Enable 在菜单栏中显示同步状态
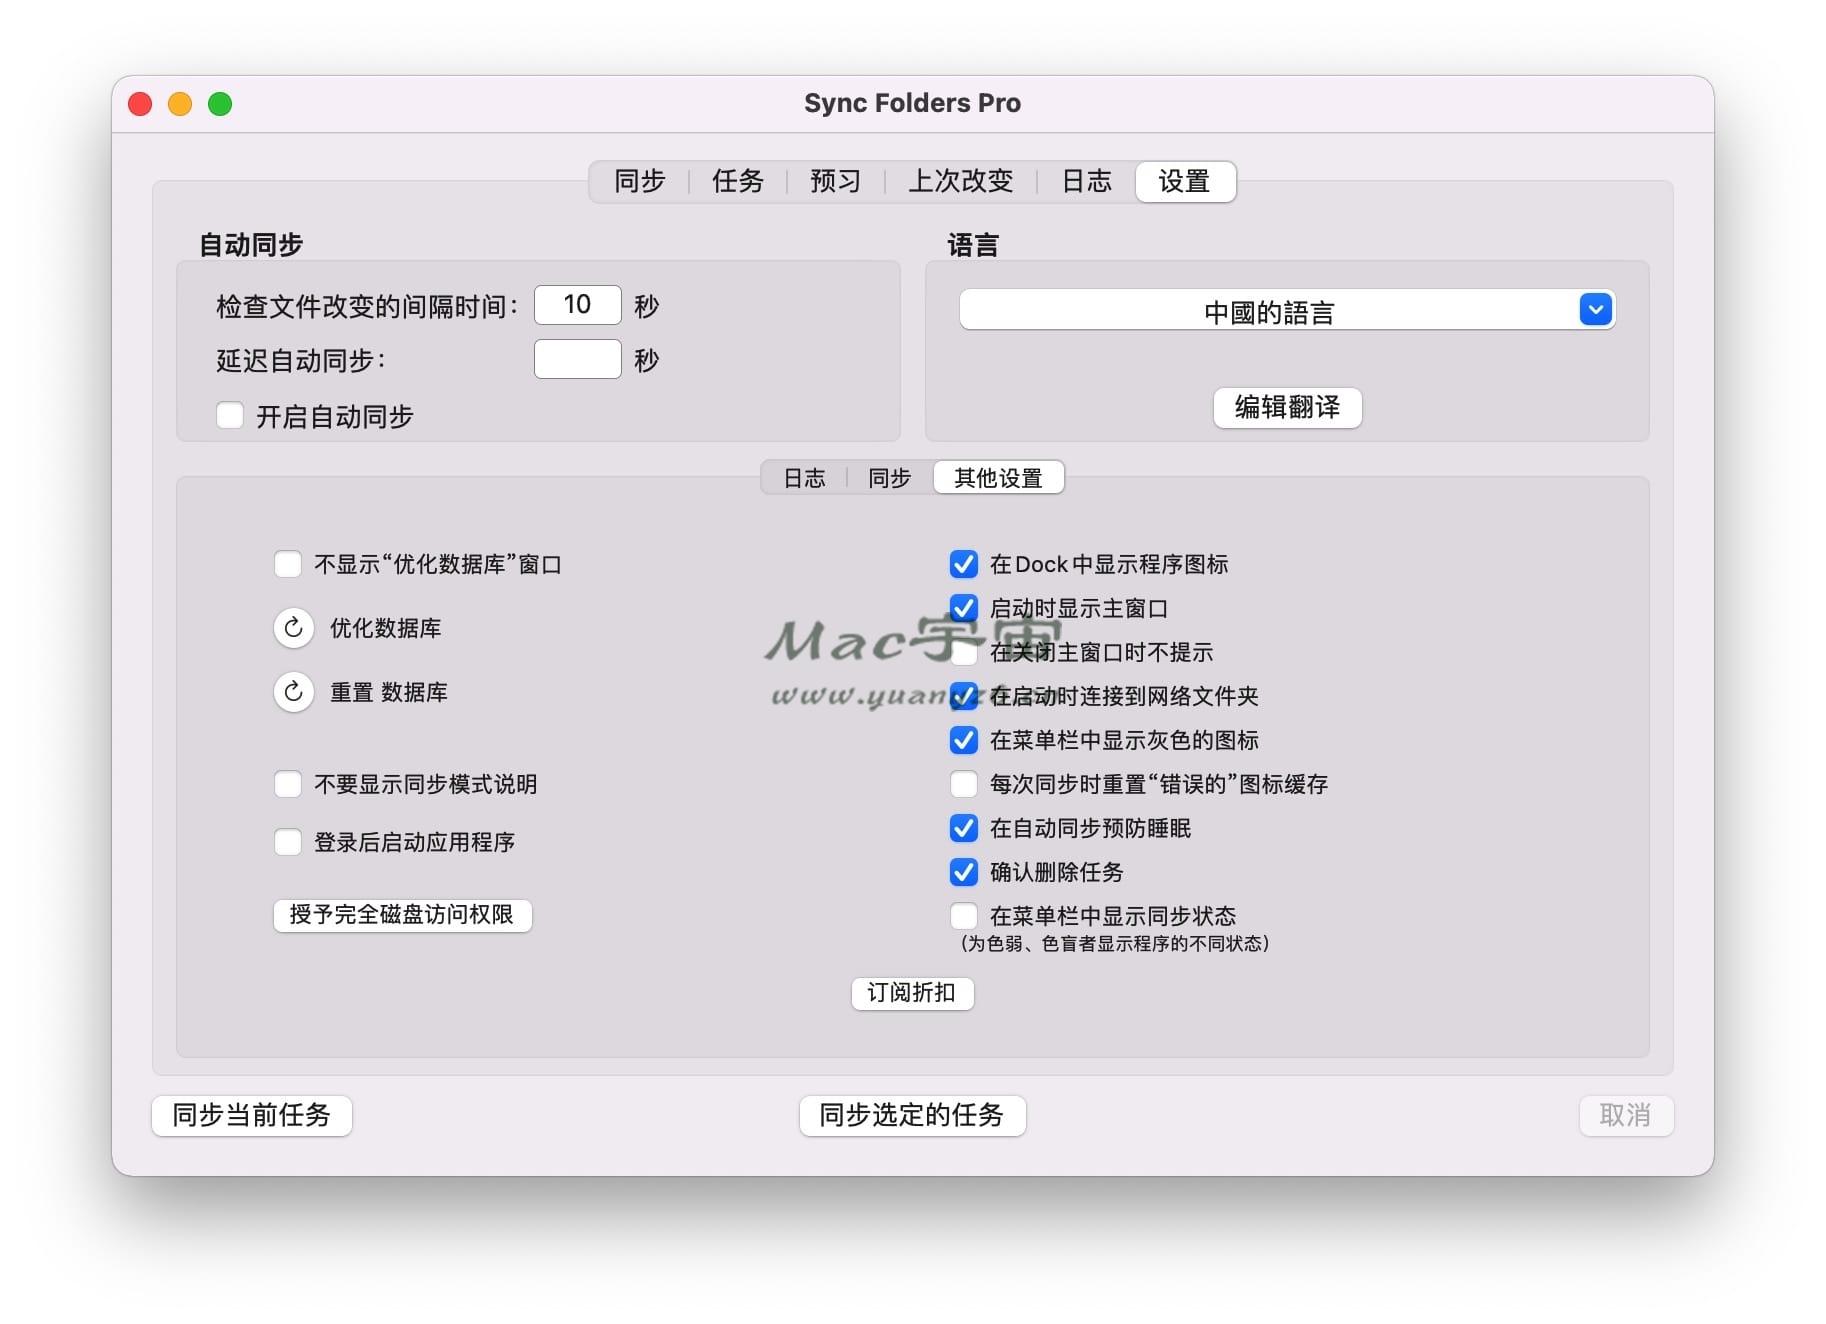Screen dimensions: 1826x1324 click(x=963, y=915)
